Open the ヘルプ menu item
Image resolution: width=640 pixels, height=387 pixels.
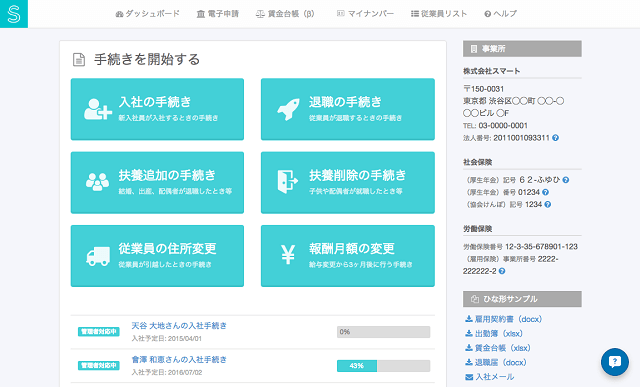500,14
